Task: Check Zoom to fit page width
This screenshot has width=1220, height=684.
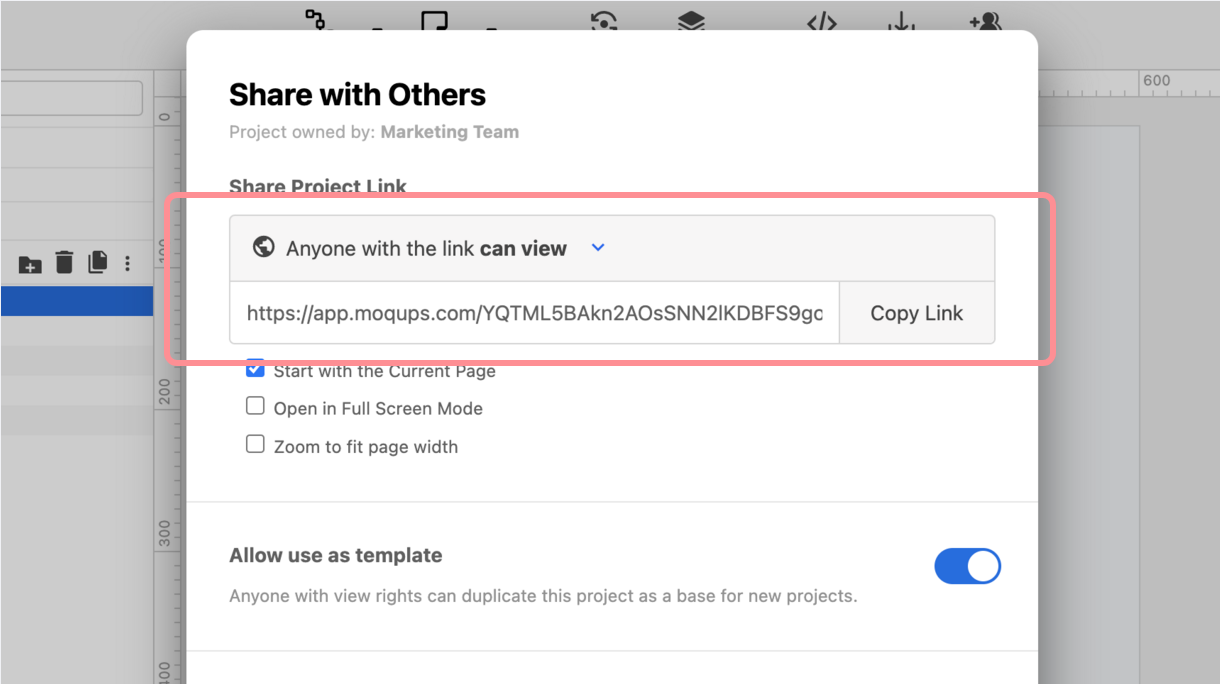Action: coord(256,445)
